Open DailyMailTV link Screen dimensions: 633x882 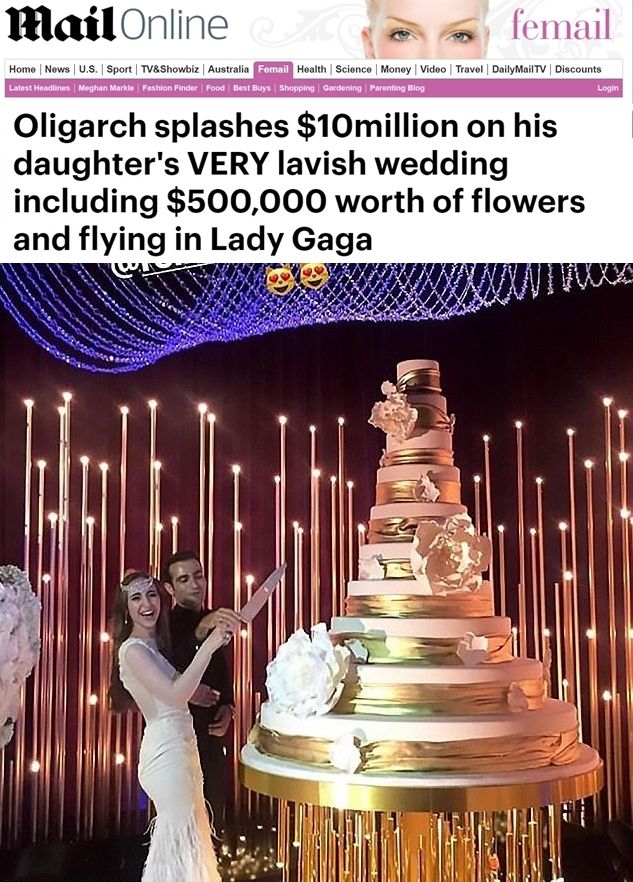519,69
